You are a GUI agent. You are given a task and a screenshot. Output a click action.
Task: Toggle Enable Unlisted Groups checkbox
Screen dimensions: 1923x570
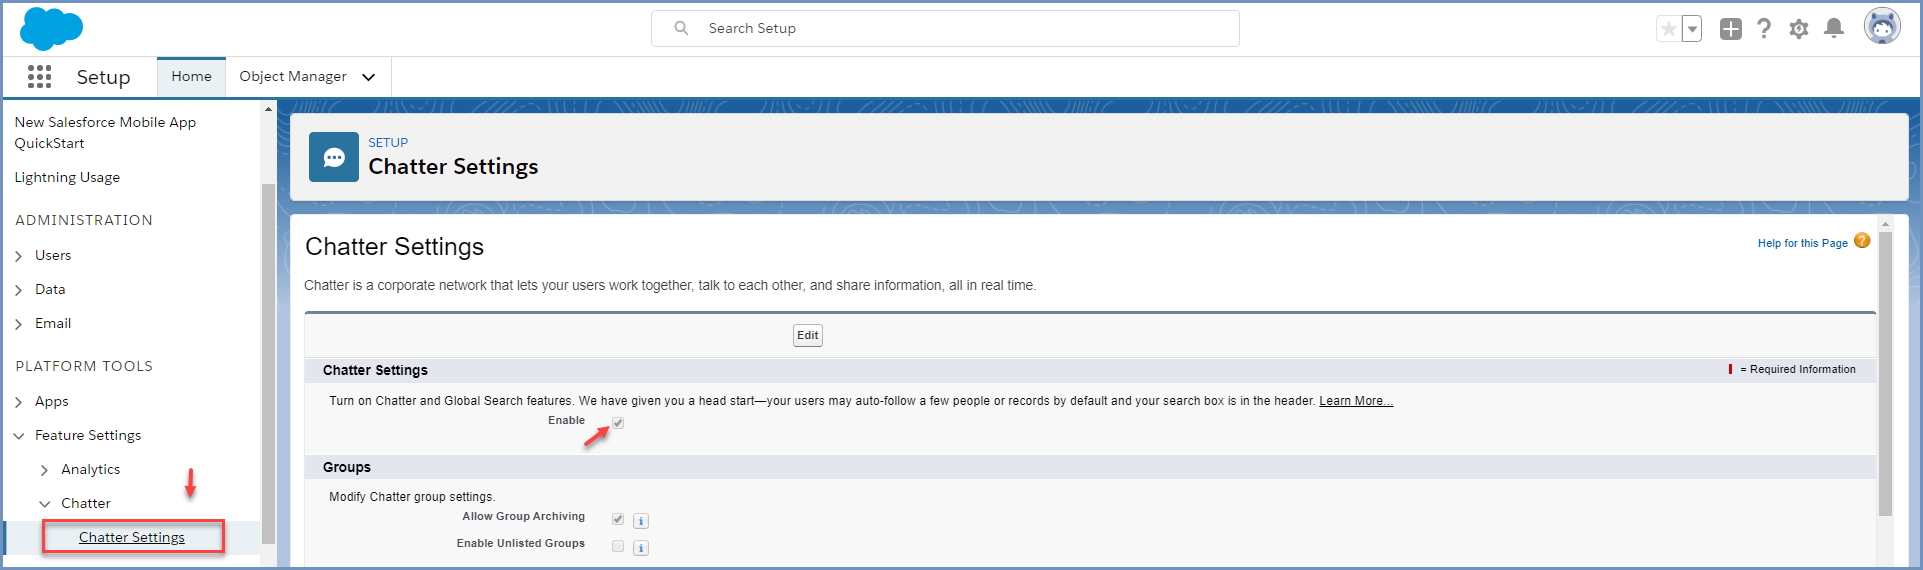[x=618, y=546]
